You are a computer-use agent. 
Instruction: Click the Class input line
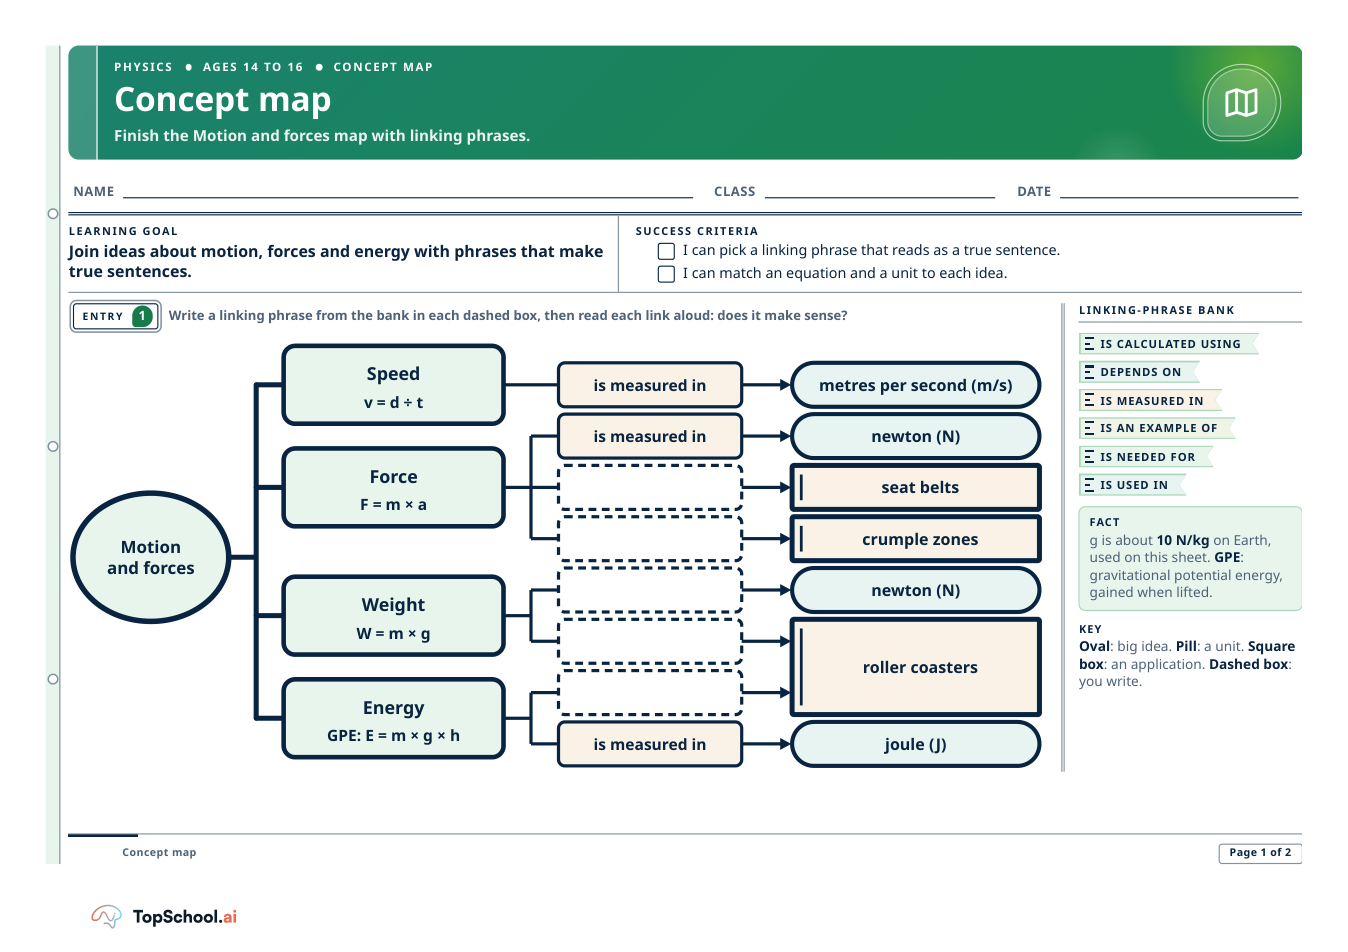(x=880, y=191)
